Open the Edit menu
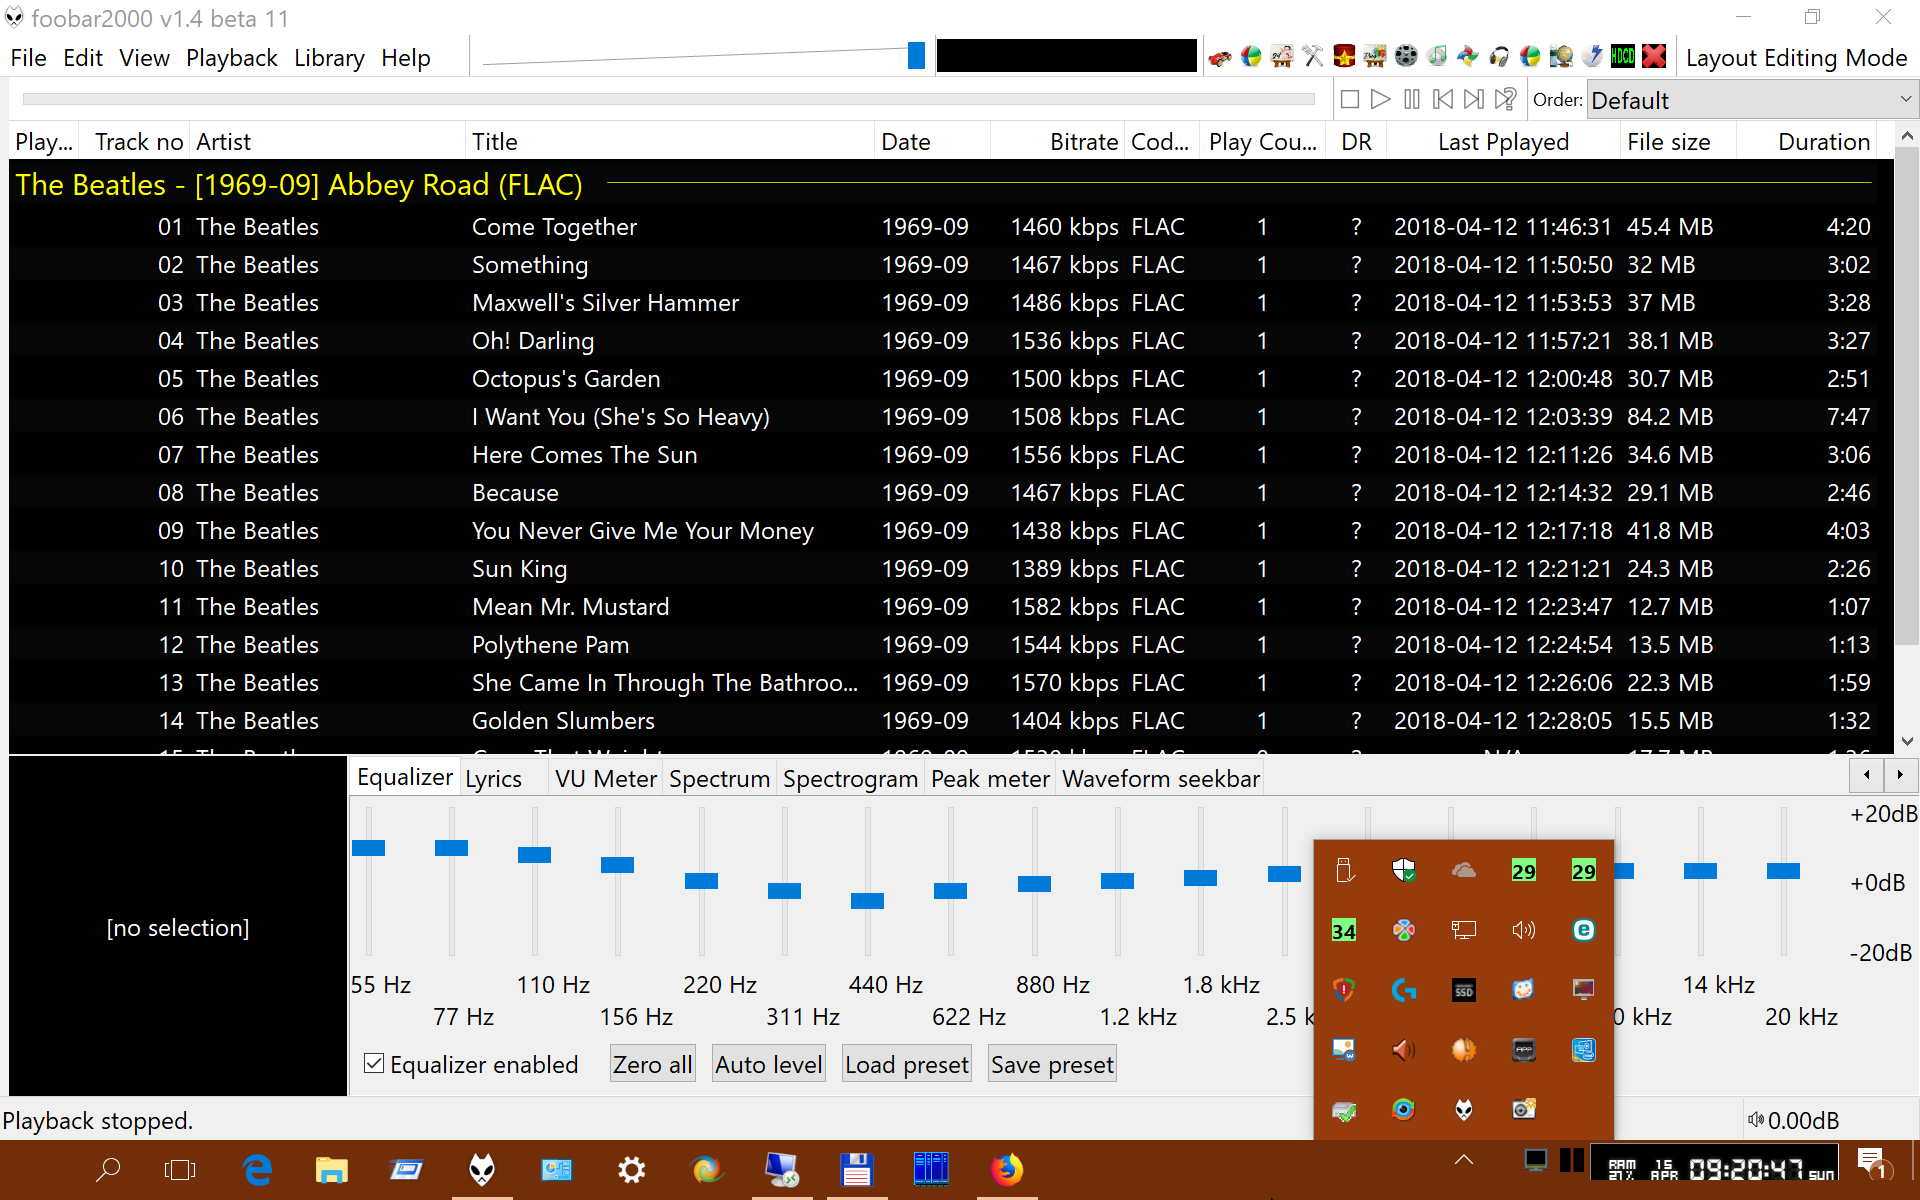Image resolution: width=1920 pixels, height=1200 pixels. 82,58
